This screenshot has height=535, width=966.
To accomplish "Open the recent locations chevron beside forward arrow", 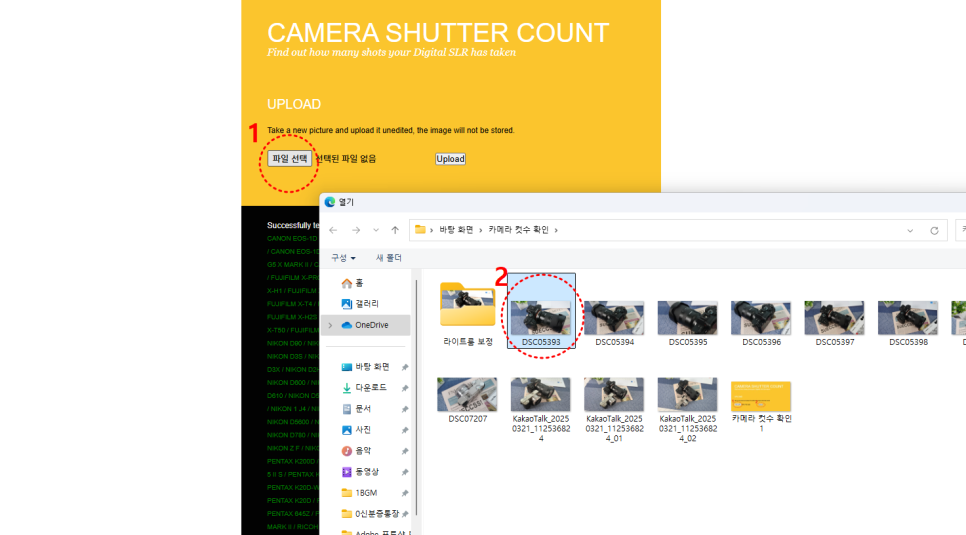I will (375, 230).
